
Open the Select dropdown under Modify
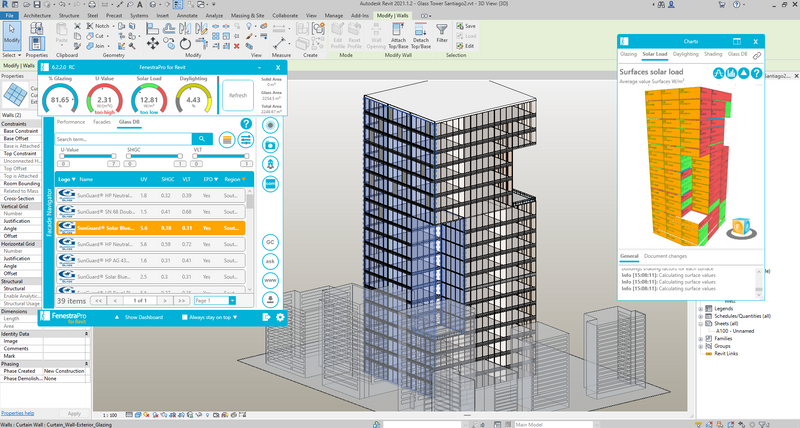pos(11,55)
